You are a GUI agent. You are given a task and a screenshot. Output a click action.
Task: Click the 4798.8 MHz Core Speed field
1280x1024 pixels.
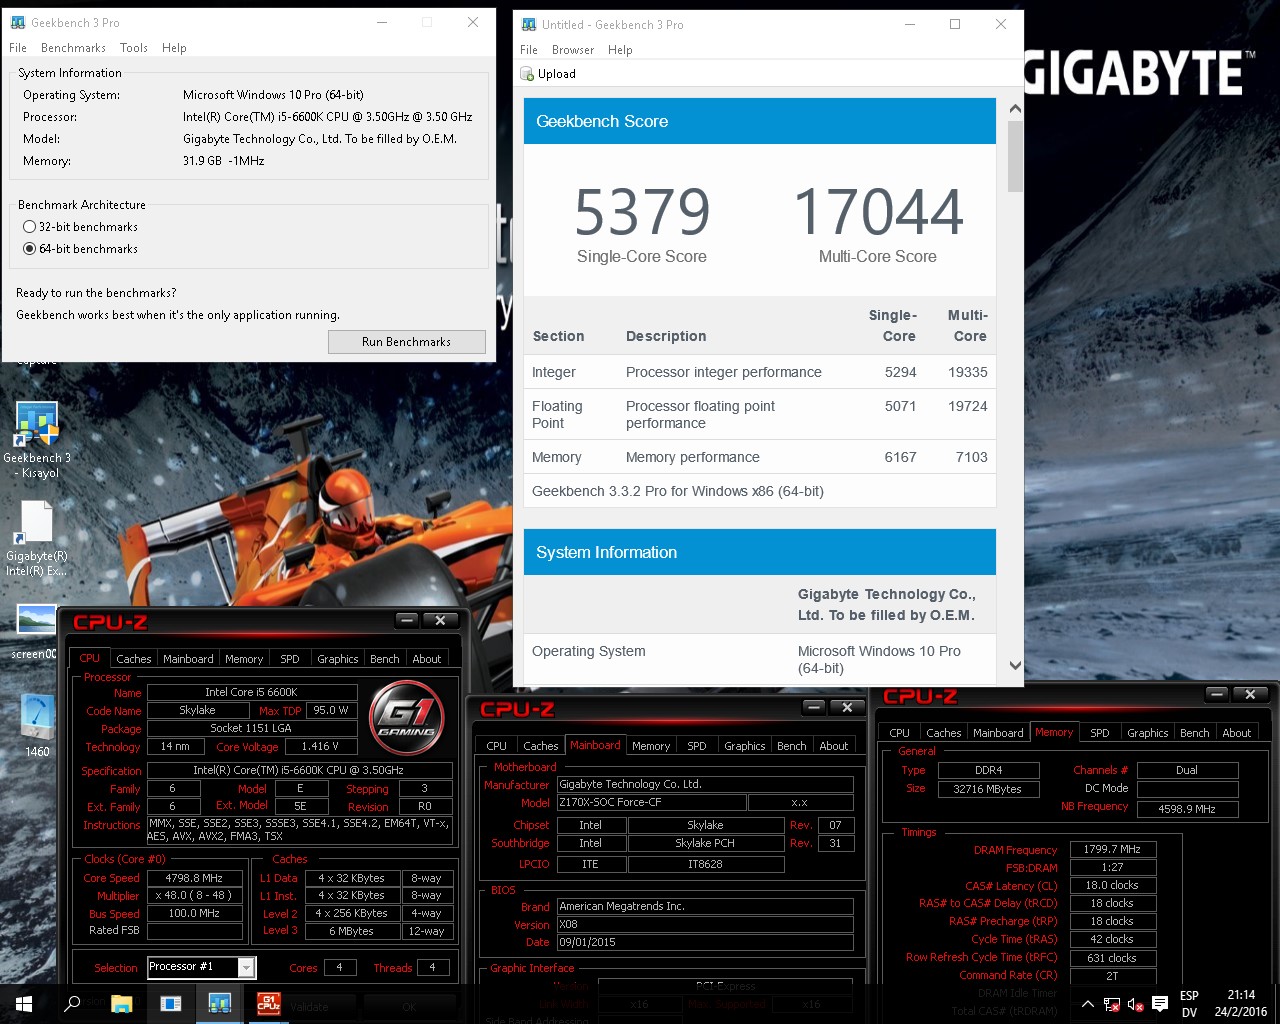coord(194,878)
